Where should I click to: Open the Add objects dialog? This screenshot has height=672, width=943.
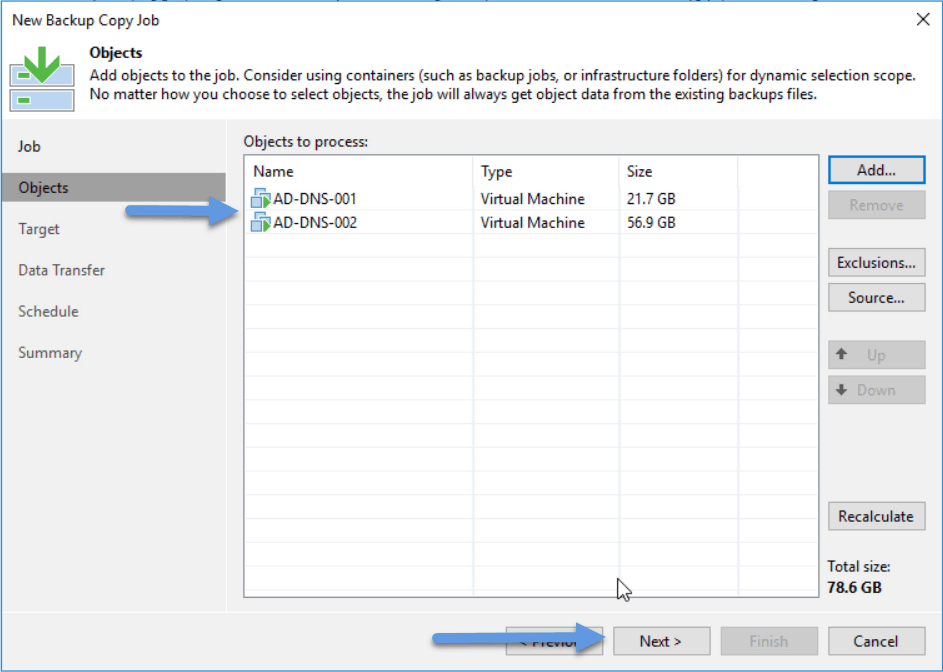click(876, 170)
